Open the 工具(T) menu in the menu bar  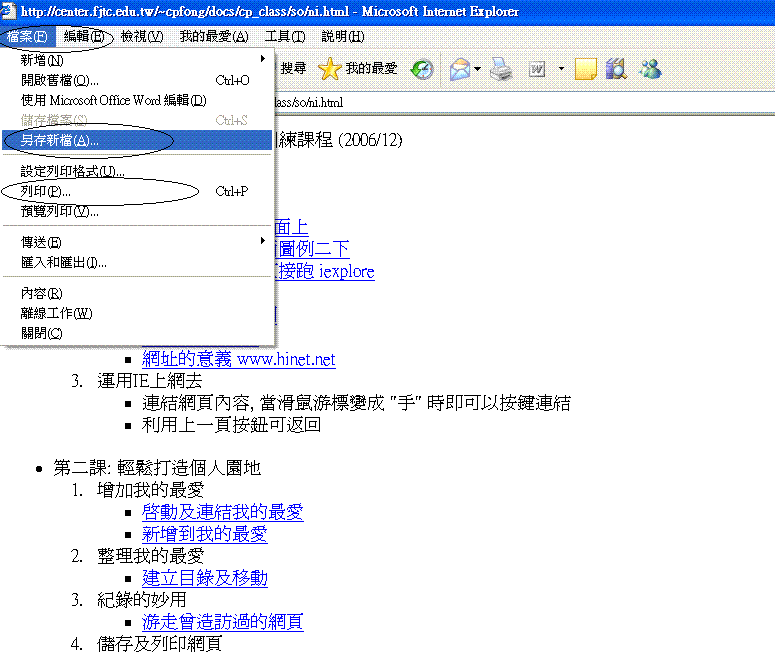[285, 36]
